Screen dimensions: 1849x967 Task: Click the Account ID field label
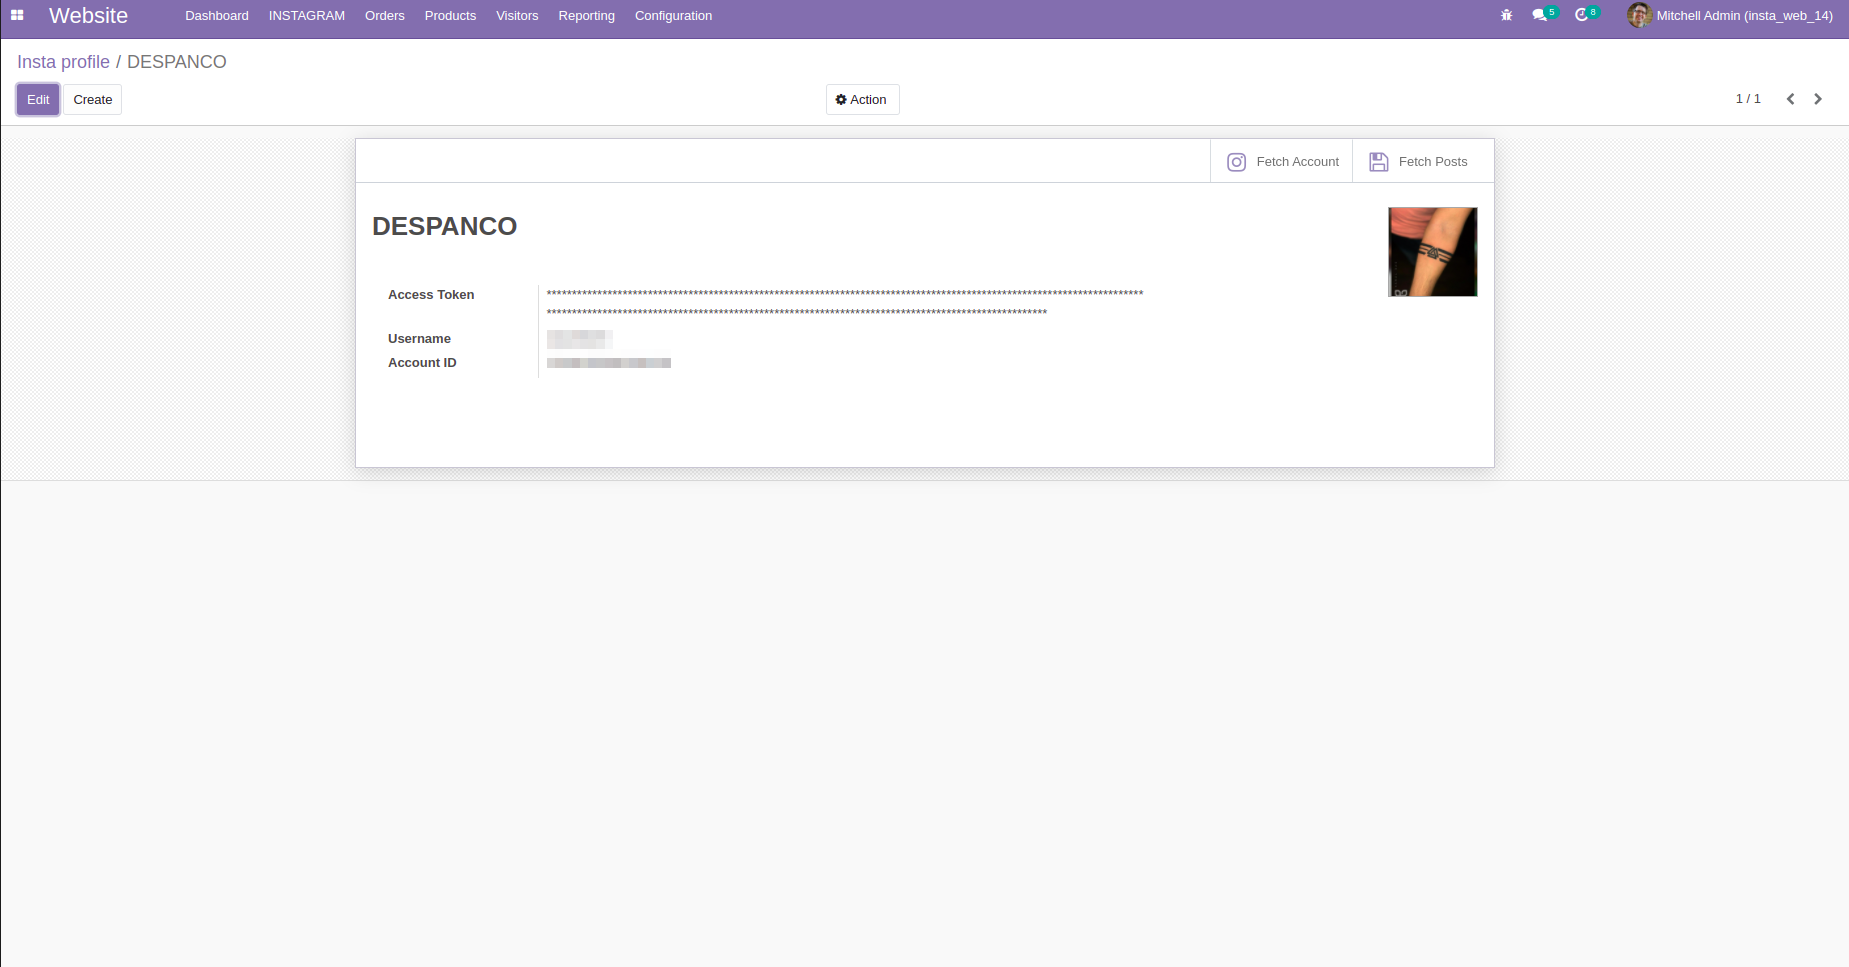422,363
